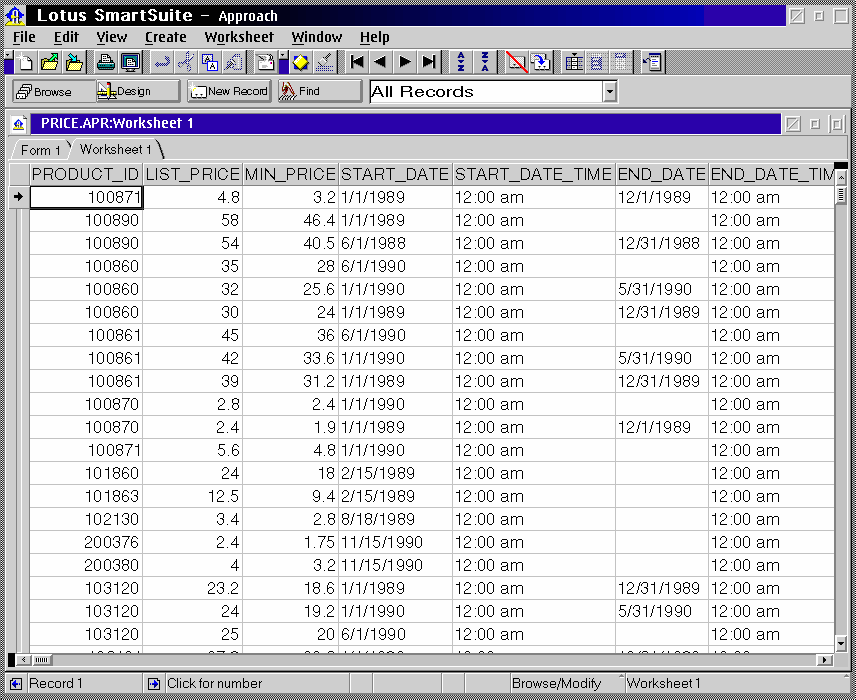The height and width of the screenshot is (700, 856).
Task: Select the START_DATE column header
Action: (395, 175)
